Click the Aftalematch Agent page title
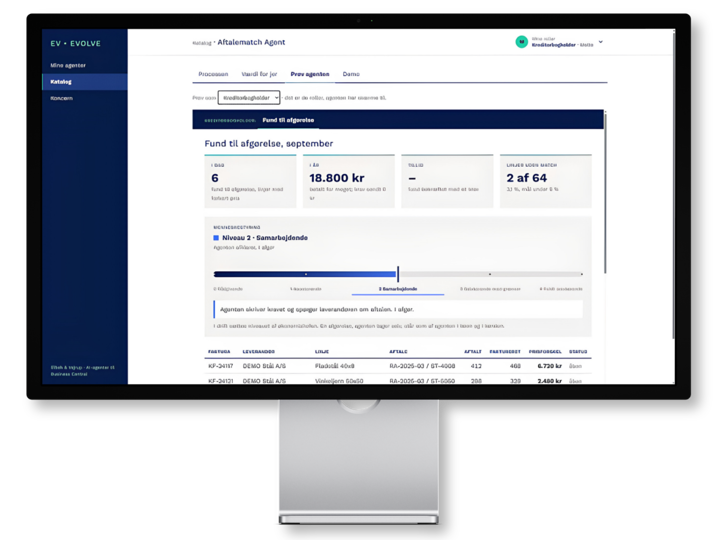This screenshot has height=540, width=720. click(x=251, y=42)
